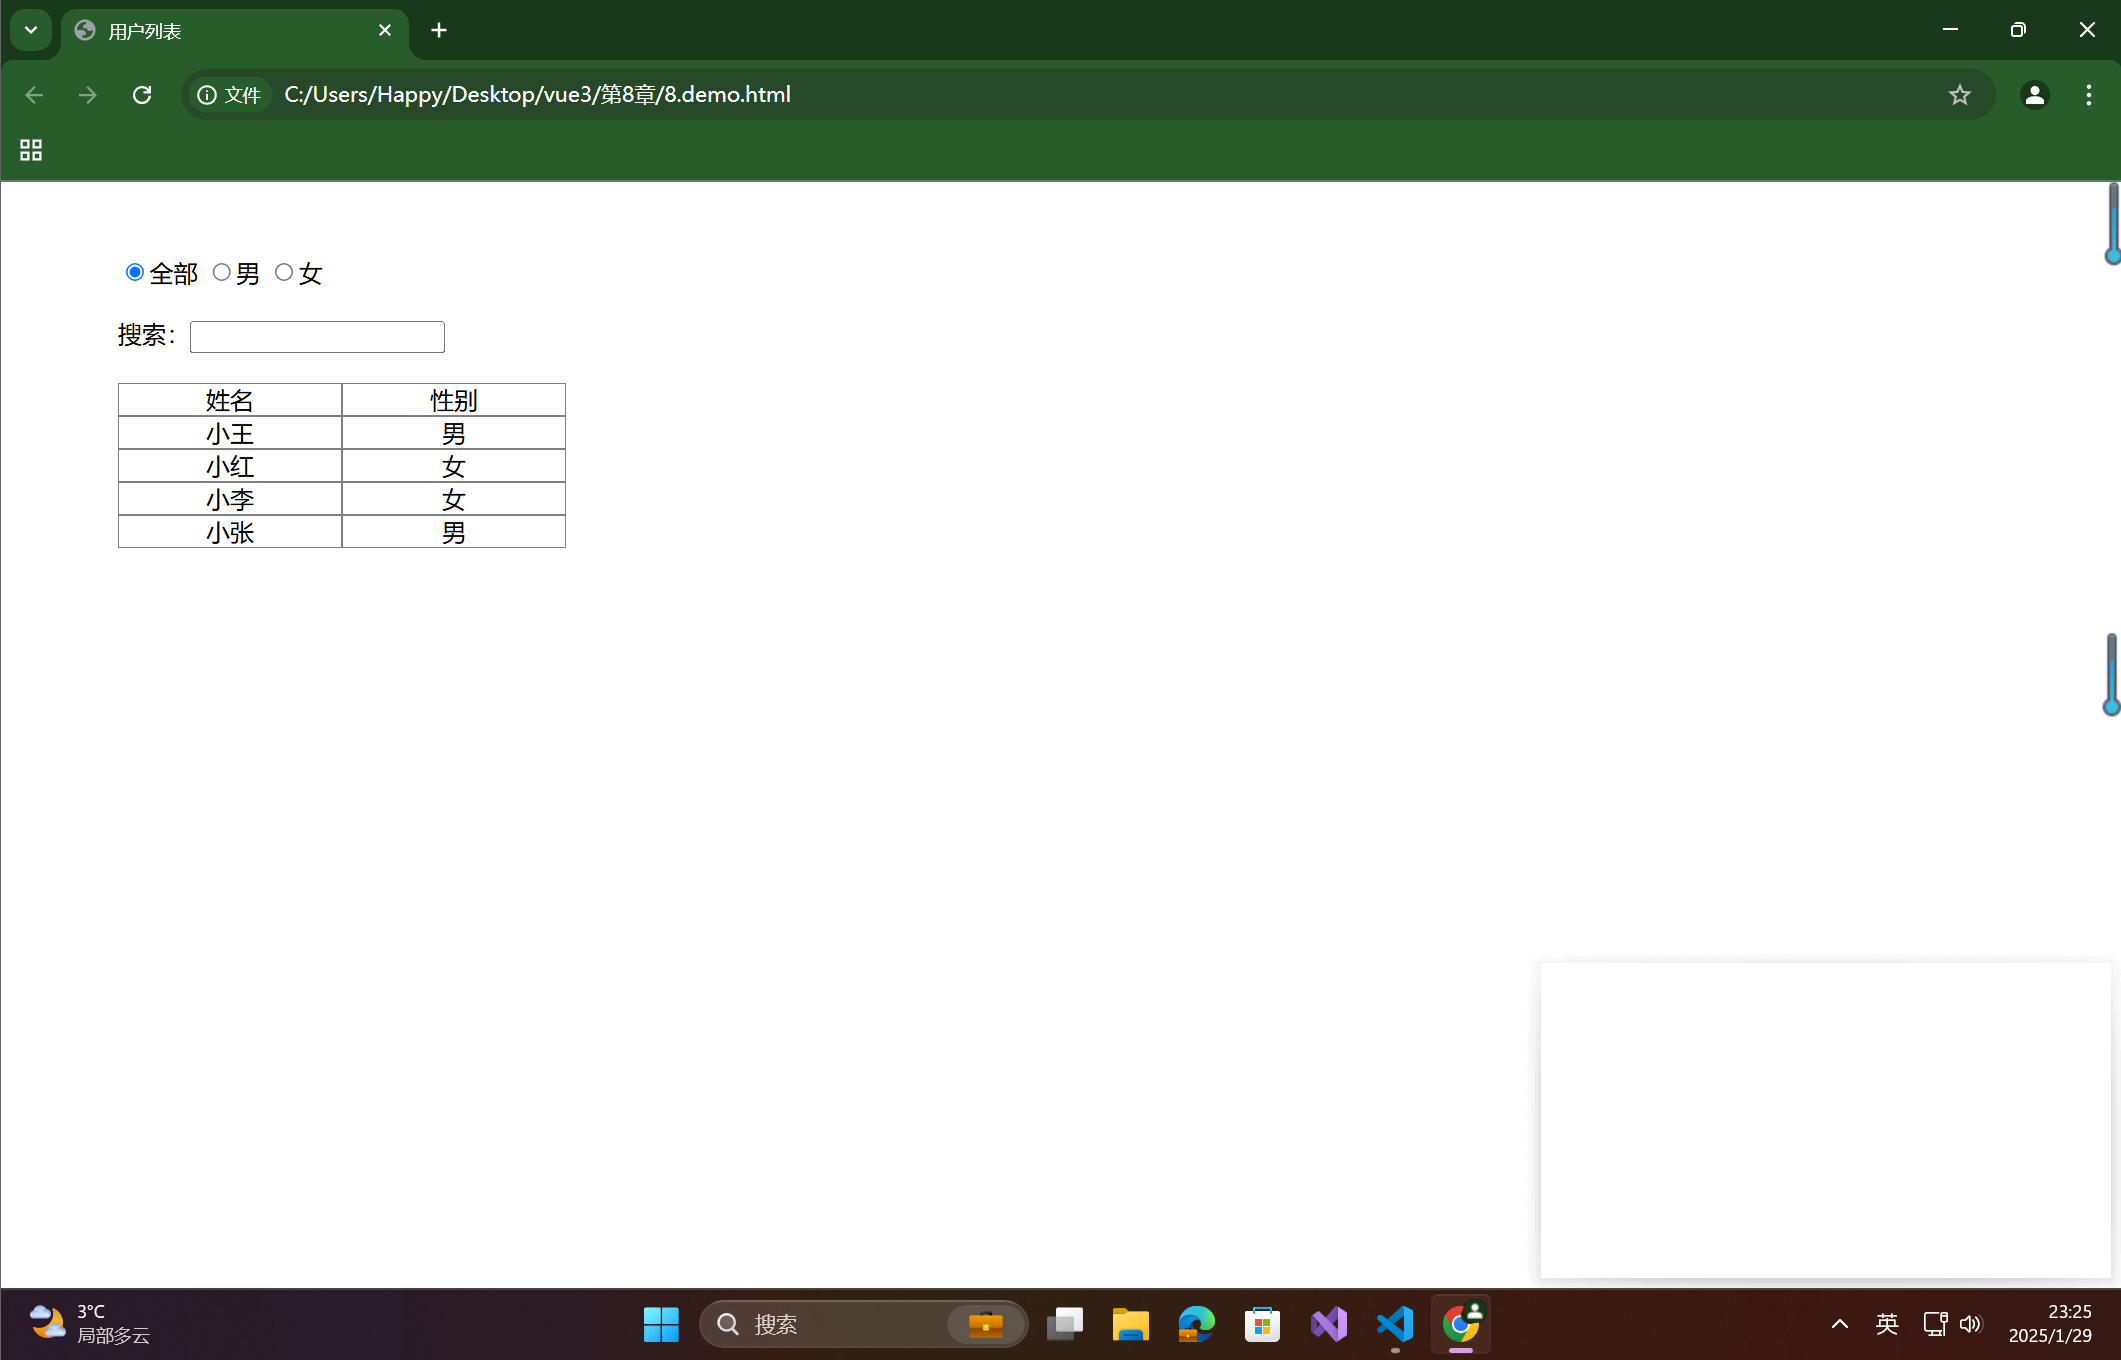Select the 男 radio button

point(222,272)
